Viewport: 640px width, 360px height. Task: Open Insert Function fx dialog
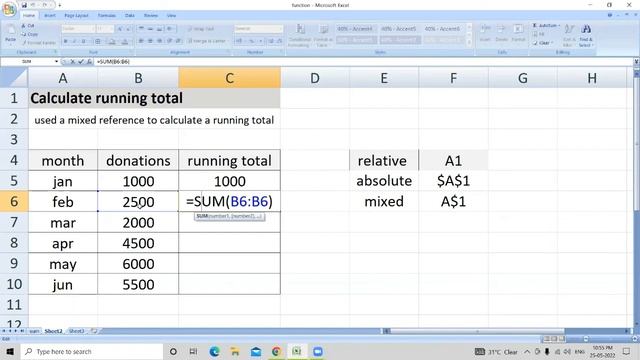pyautogui.click(x=89, y=62)
